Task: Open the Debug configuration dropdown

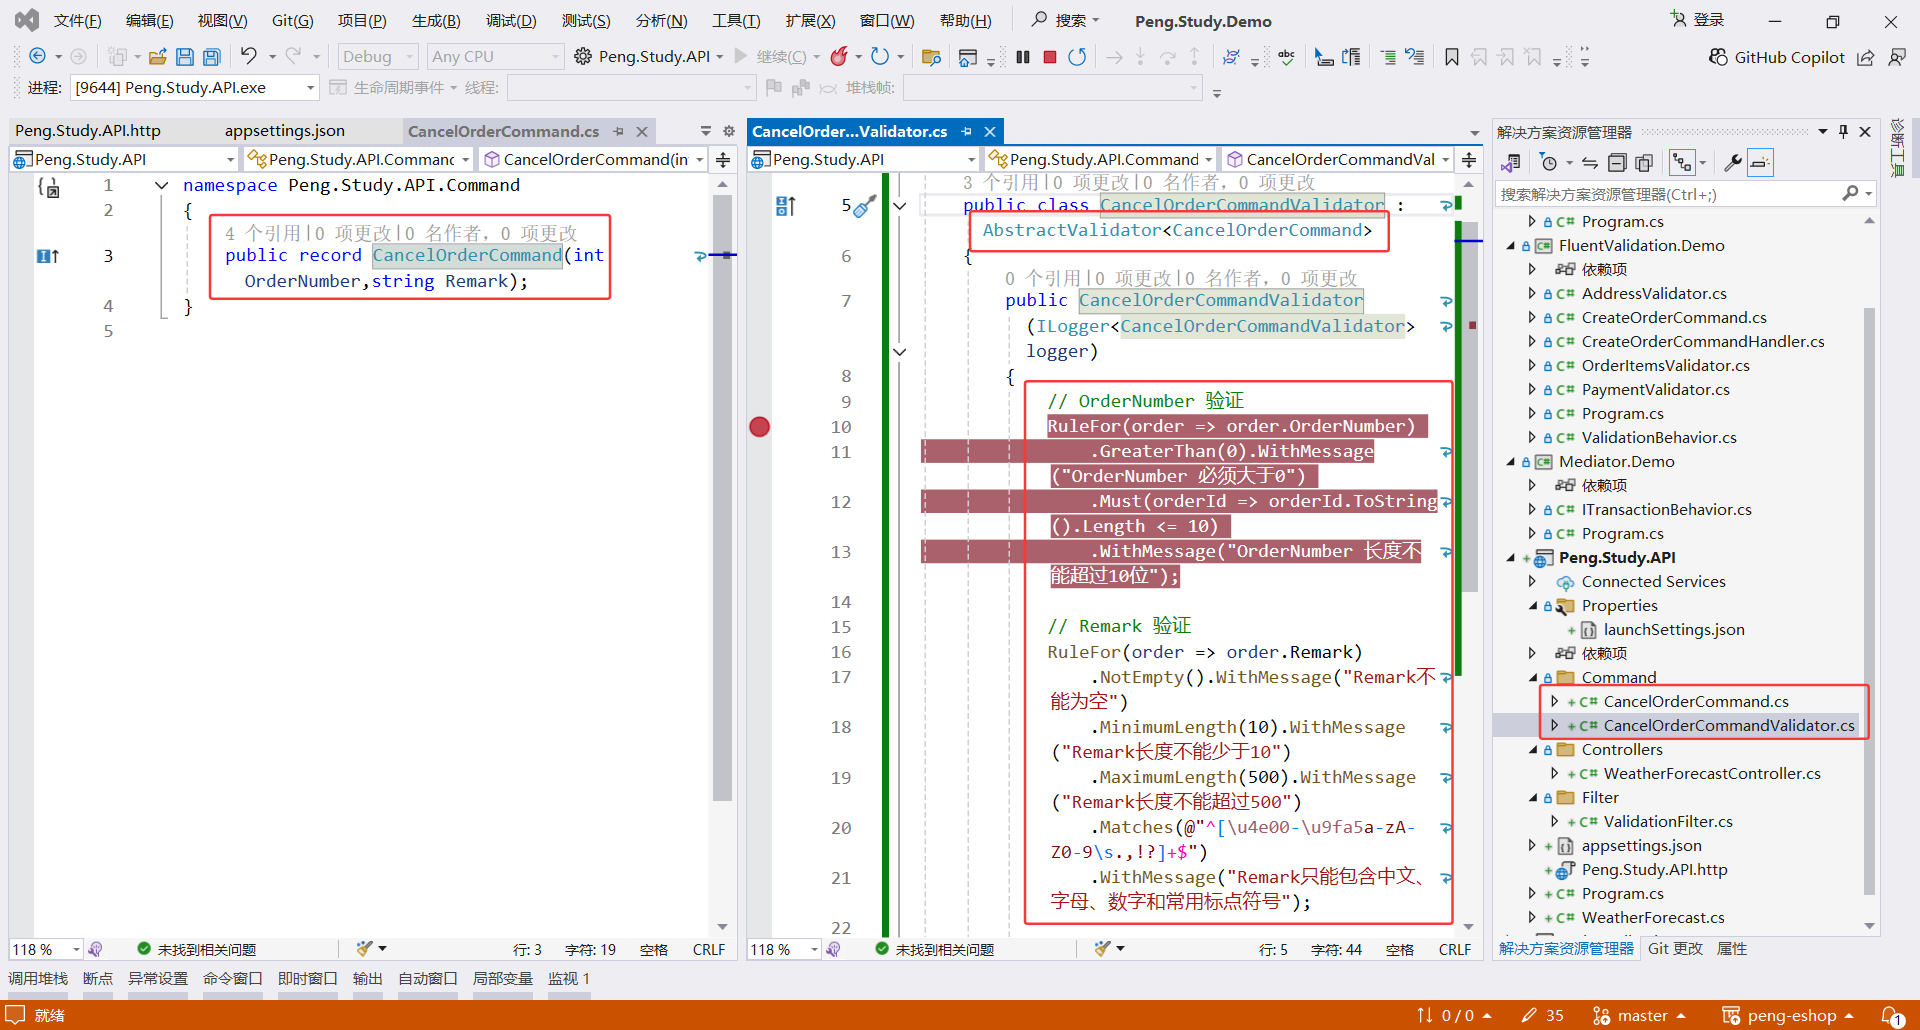Action: point(377,57)
